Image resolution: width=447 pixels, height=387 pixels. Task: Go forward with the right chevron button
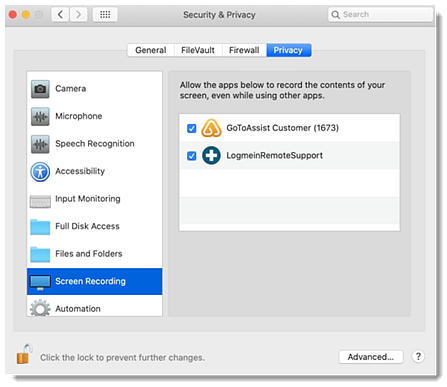click(x=78, y=14)
